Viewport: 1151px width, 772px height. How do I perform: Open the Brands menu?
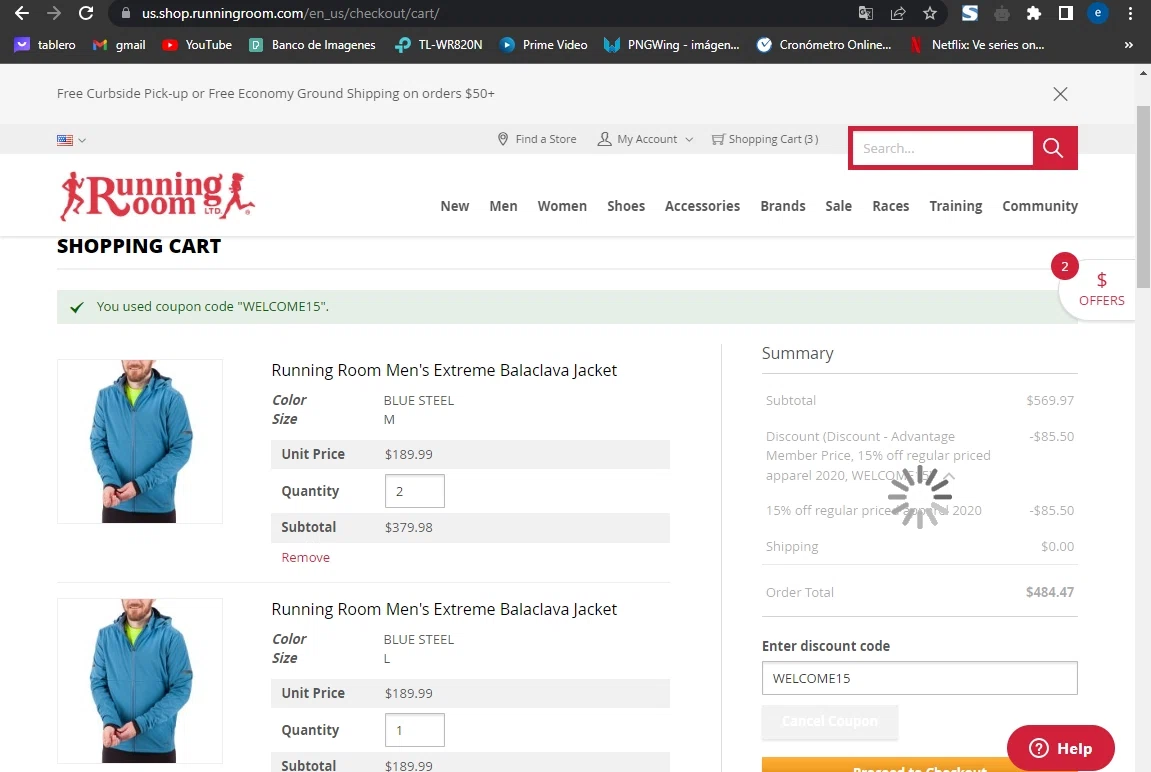[x=783, y=206]
